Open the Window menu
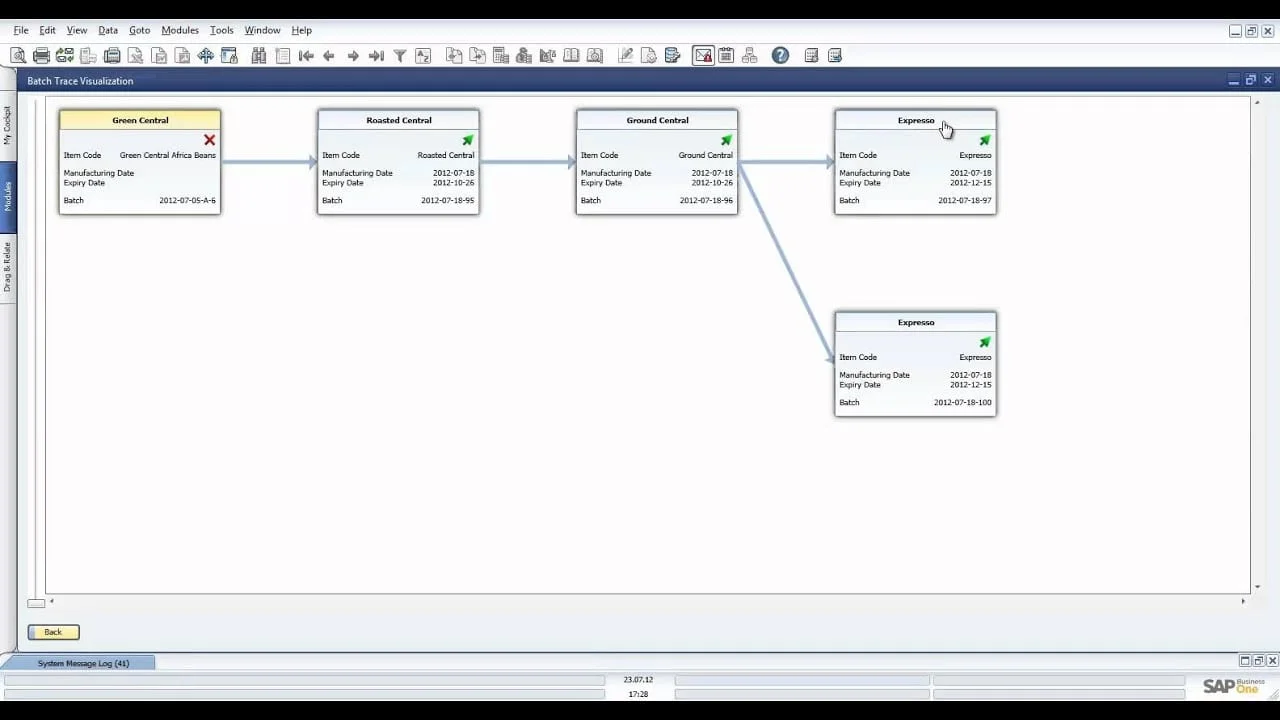 point(262,30)
